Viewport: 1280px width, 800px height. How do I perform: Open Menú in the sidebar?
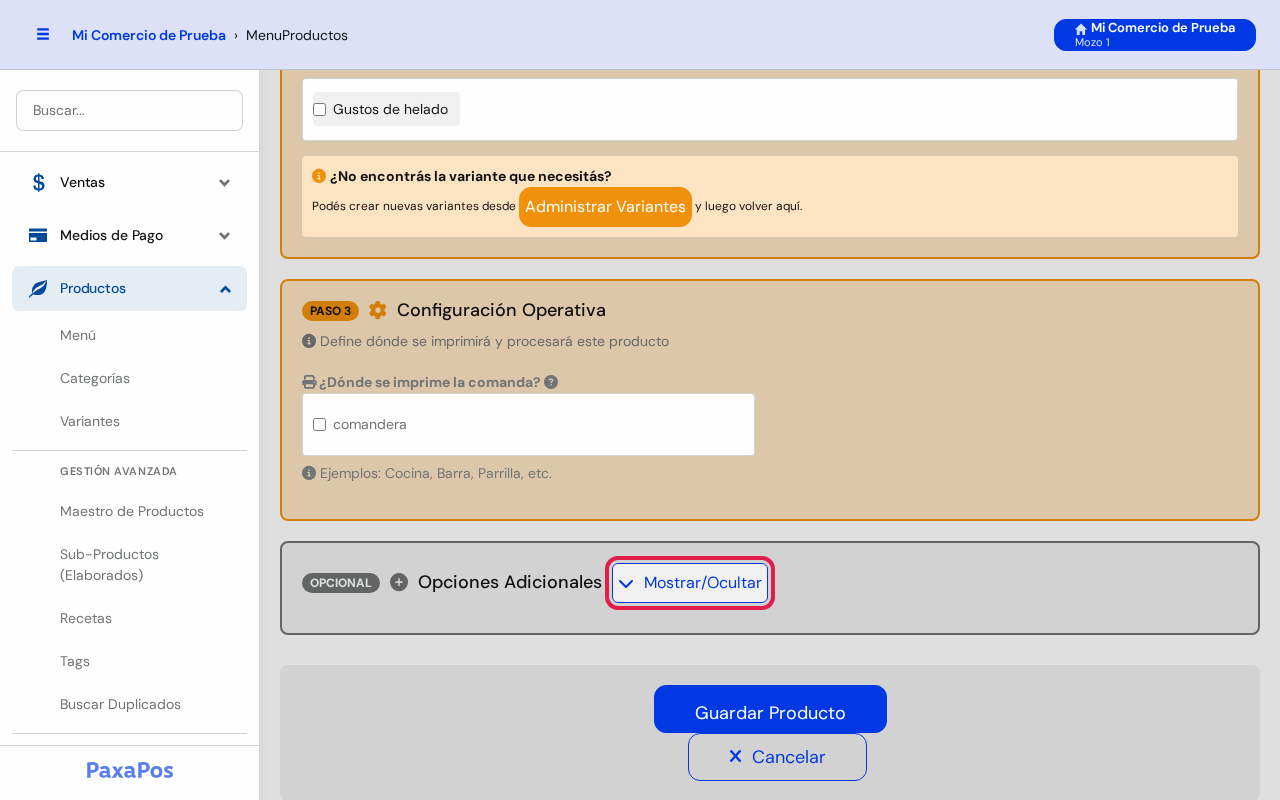click(x=78, y=335)
